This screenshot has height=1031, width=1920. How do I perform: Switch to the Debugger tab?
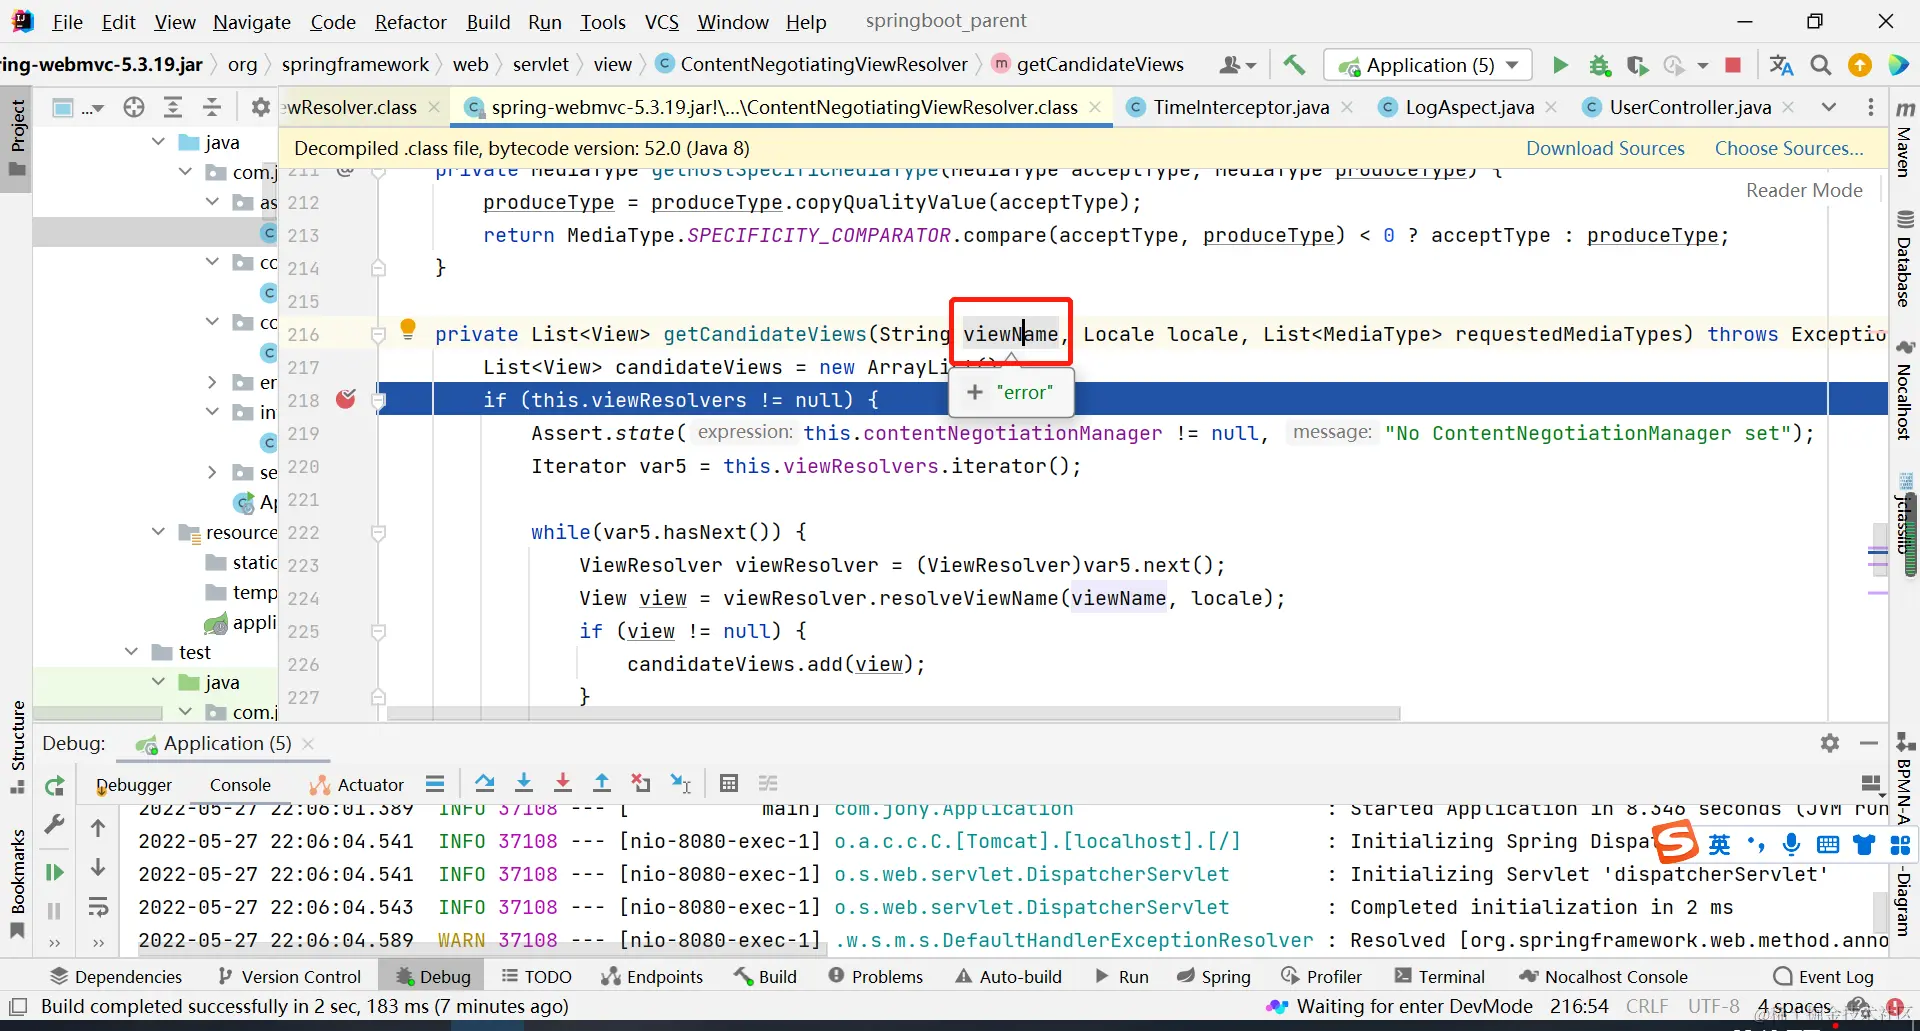(134, 785)
